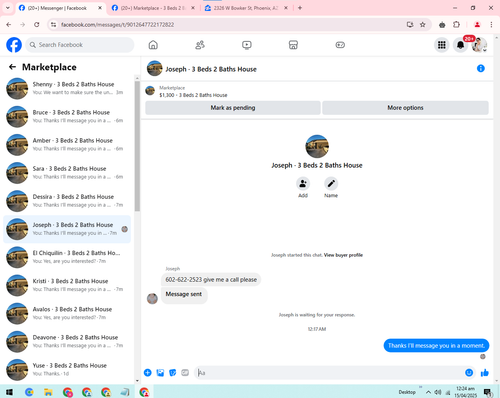Click More options button

(405, 108)
